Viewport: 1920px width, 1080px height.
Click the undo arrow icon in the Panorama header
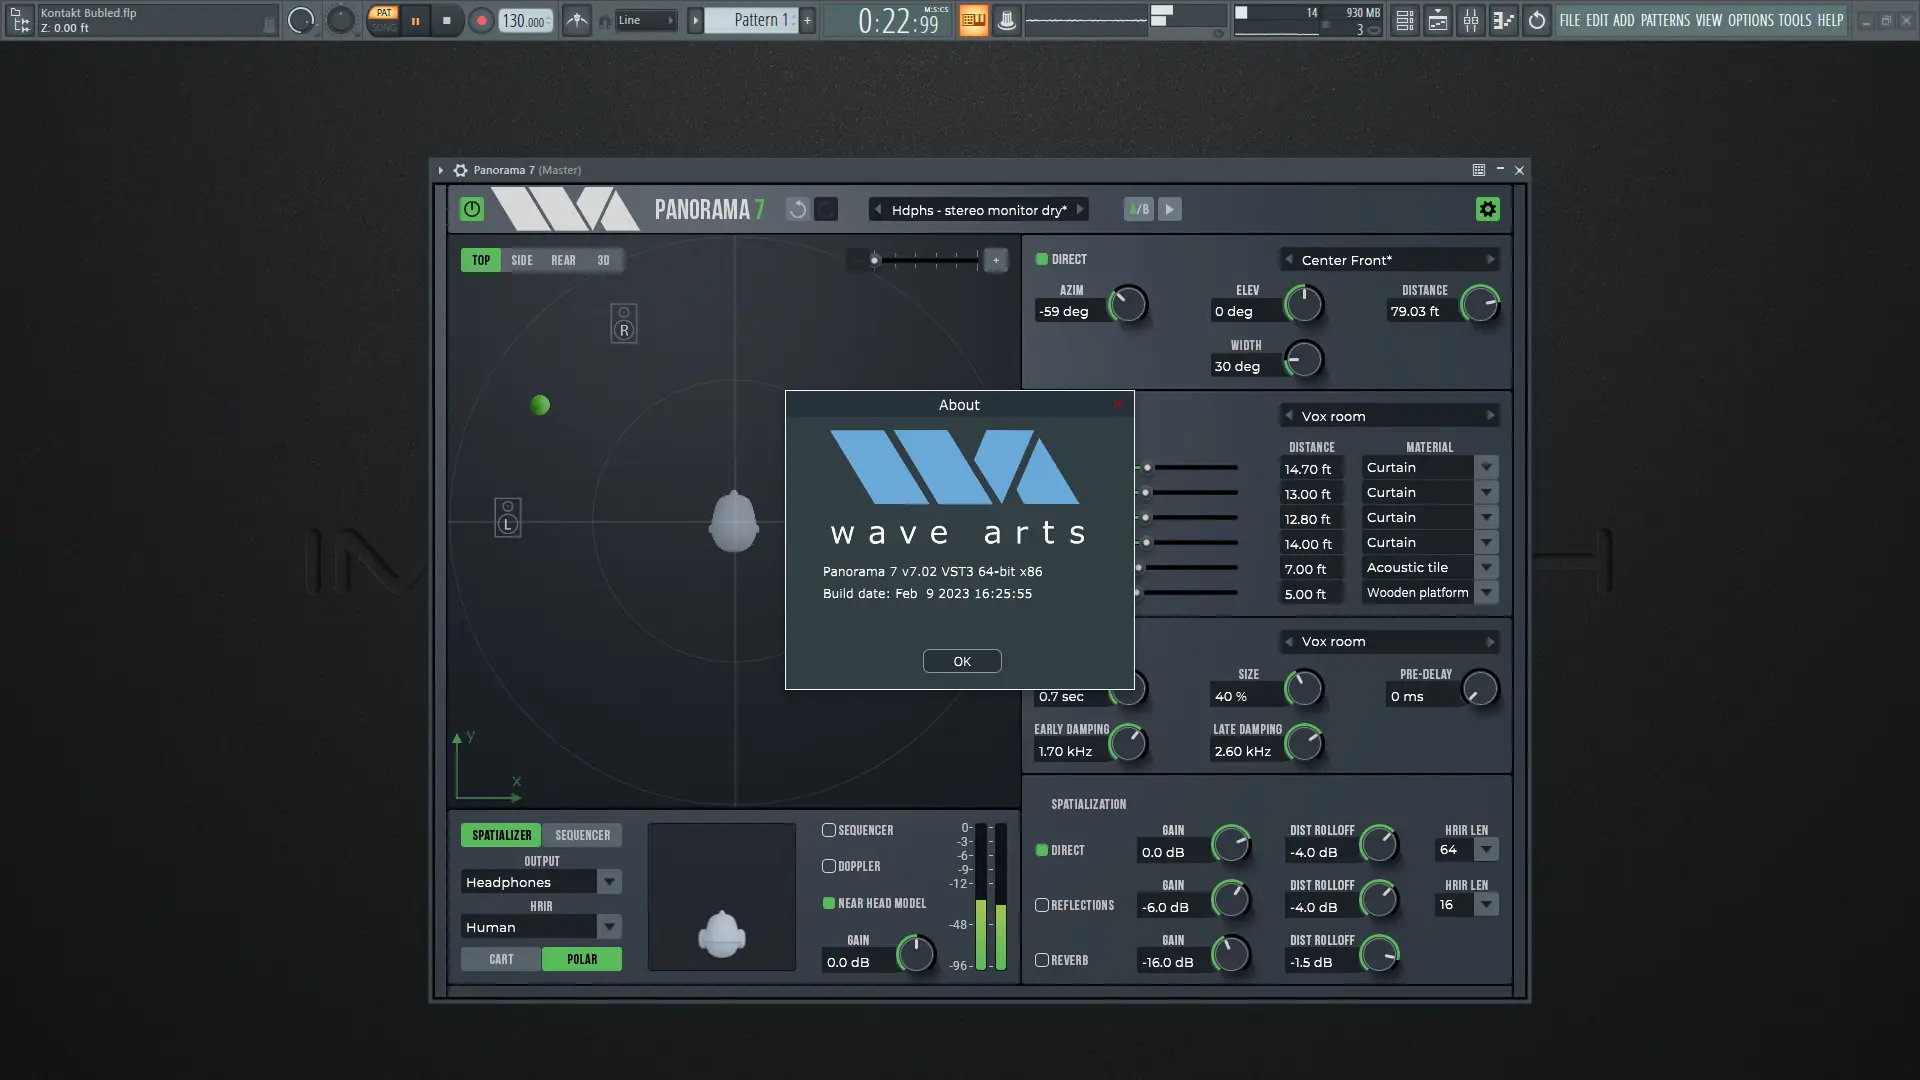coord(797,209)
